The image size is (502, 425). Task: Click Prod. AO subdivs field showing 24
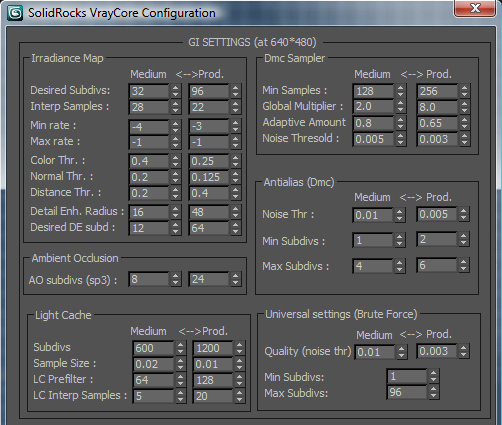click(209, 279)
